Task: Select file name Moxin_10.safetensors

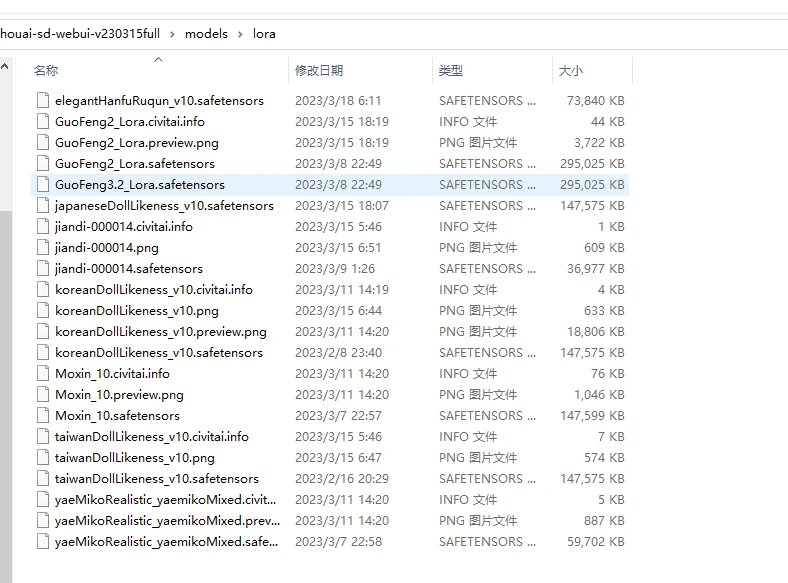Action: [117, 416]
